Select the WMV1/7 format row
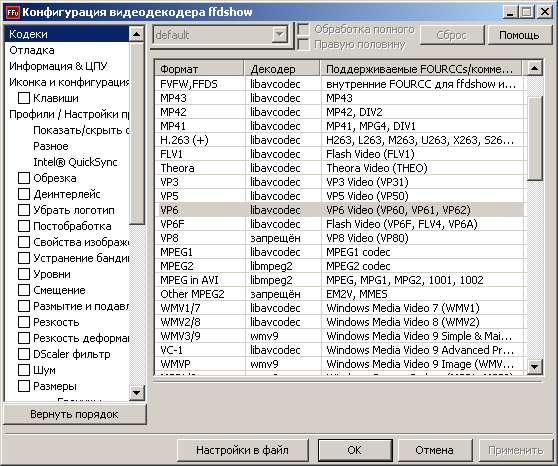This screenshot has height=466, width=558. 339,308
